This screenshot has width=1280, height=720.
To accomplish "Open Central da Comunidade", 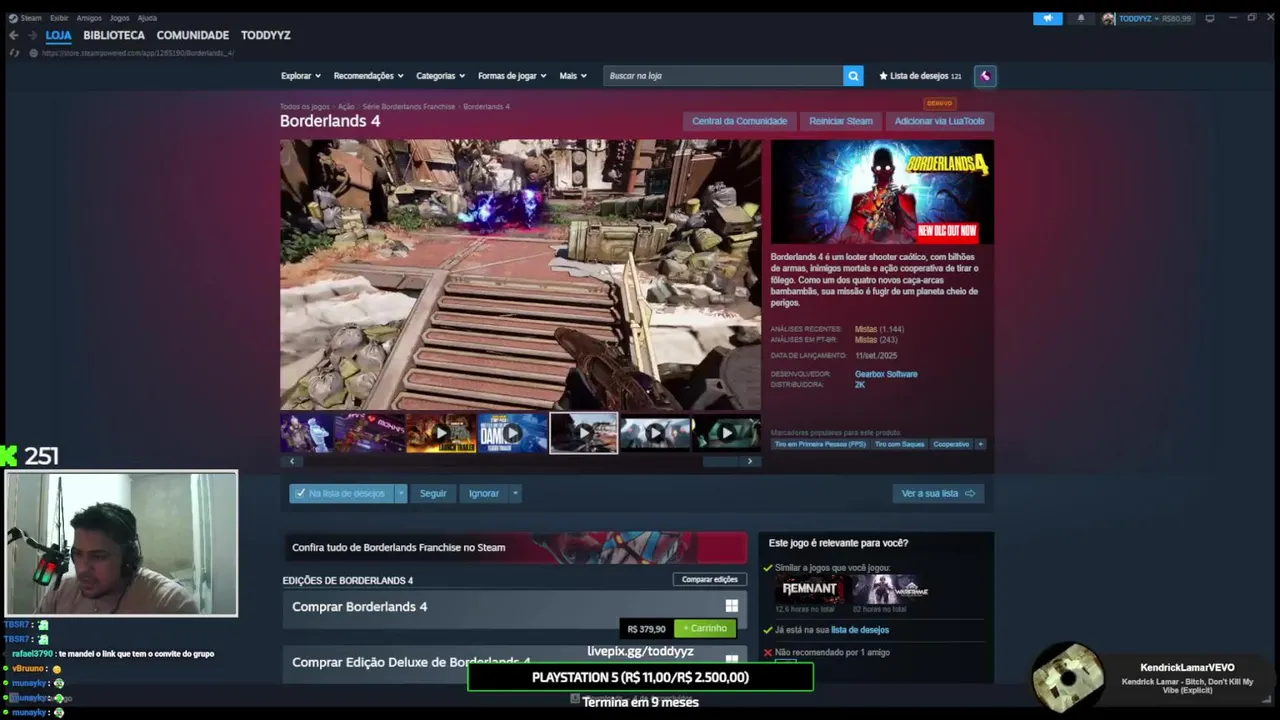I will tap(740, 121).
